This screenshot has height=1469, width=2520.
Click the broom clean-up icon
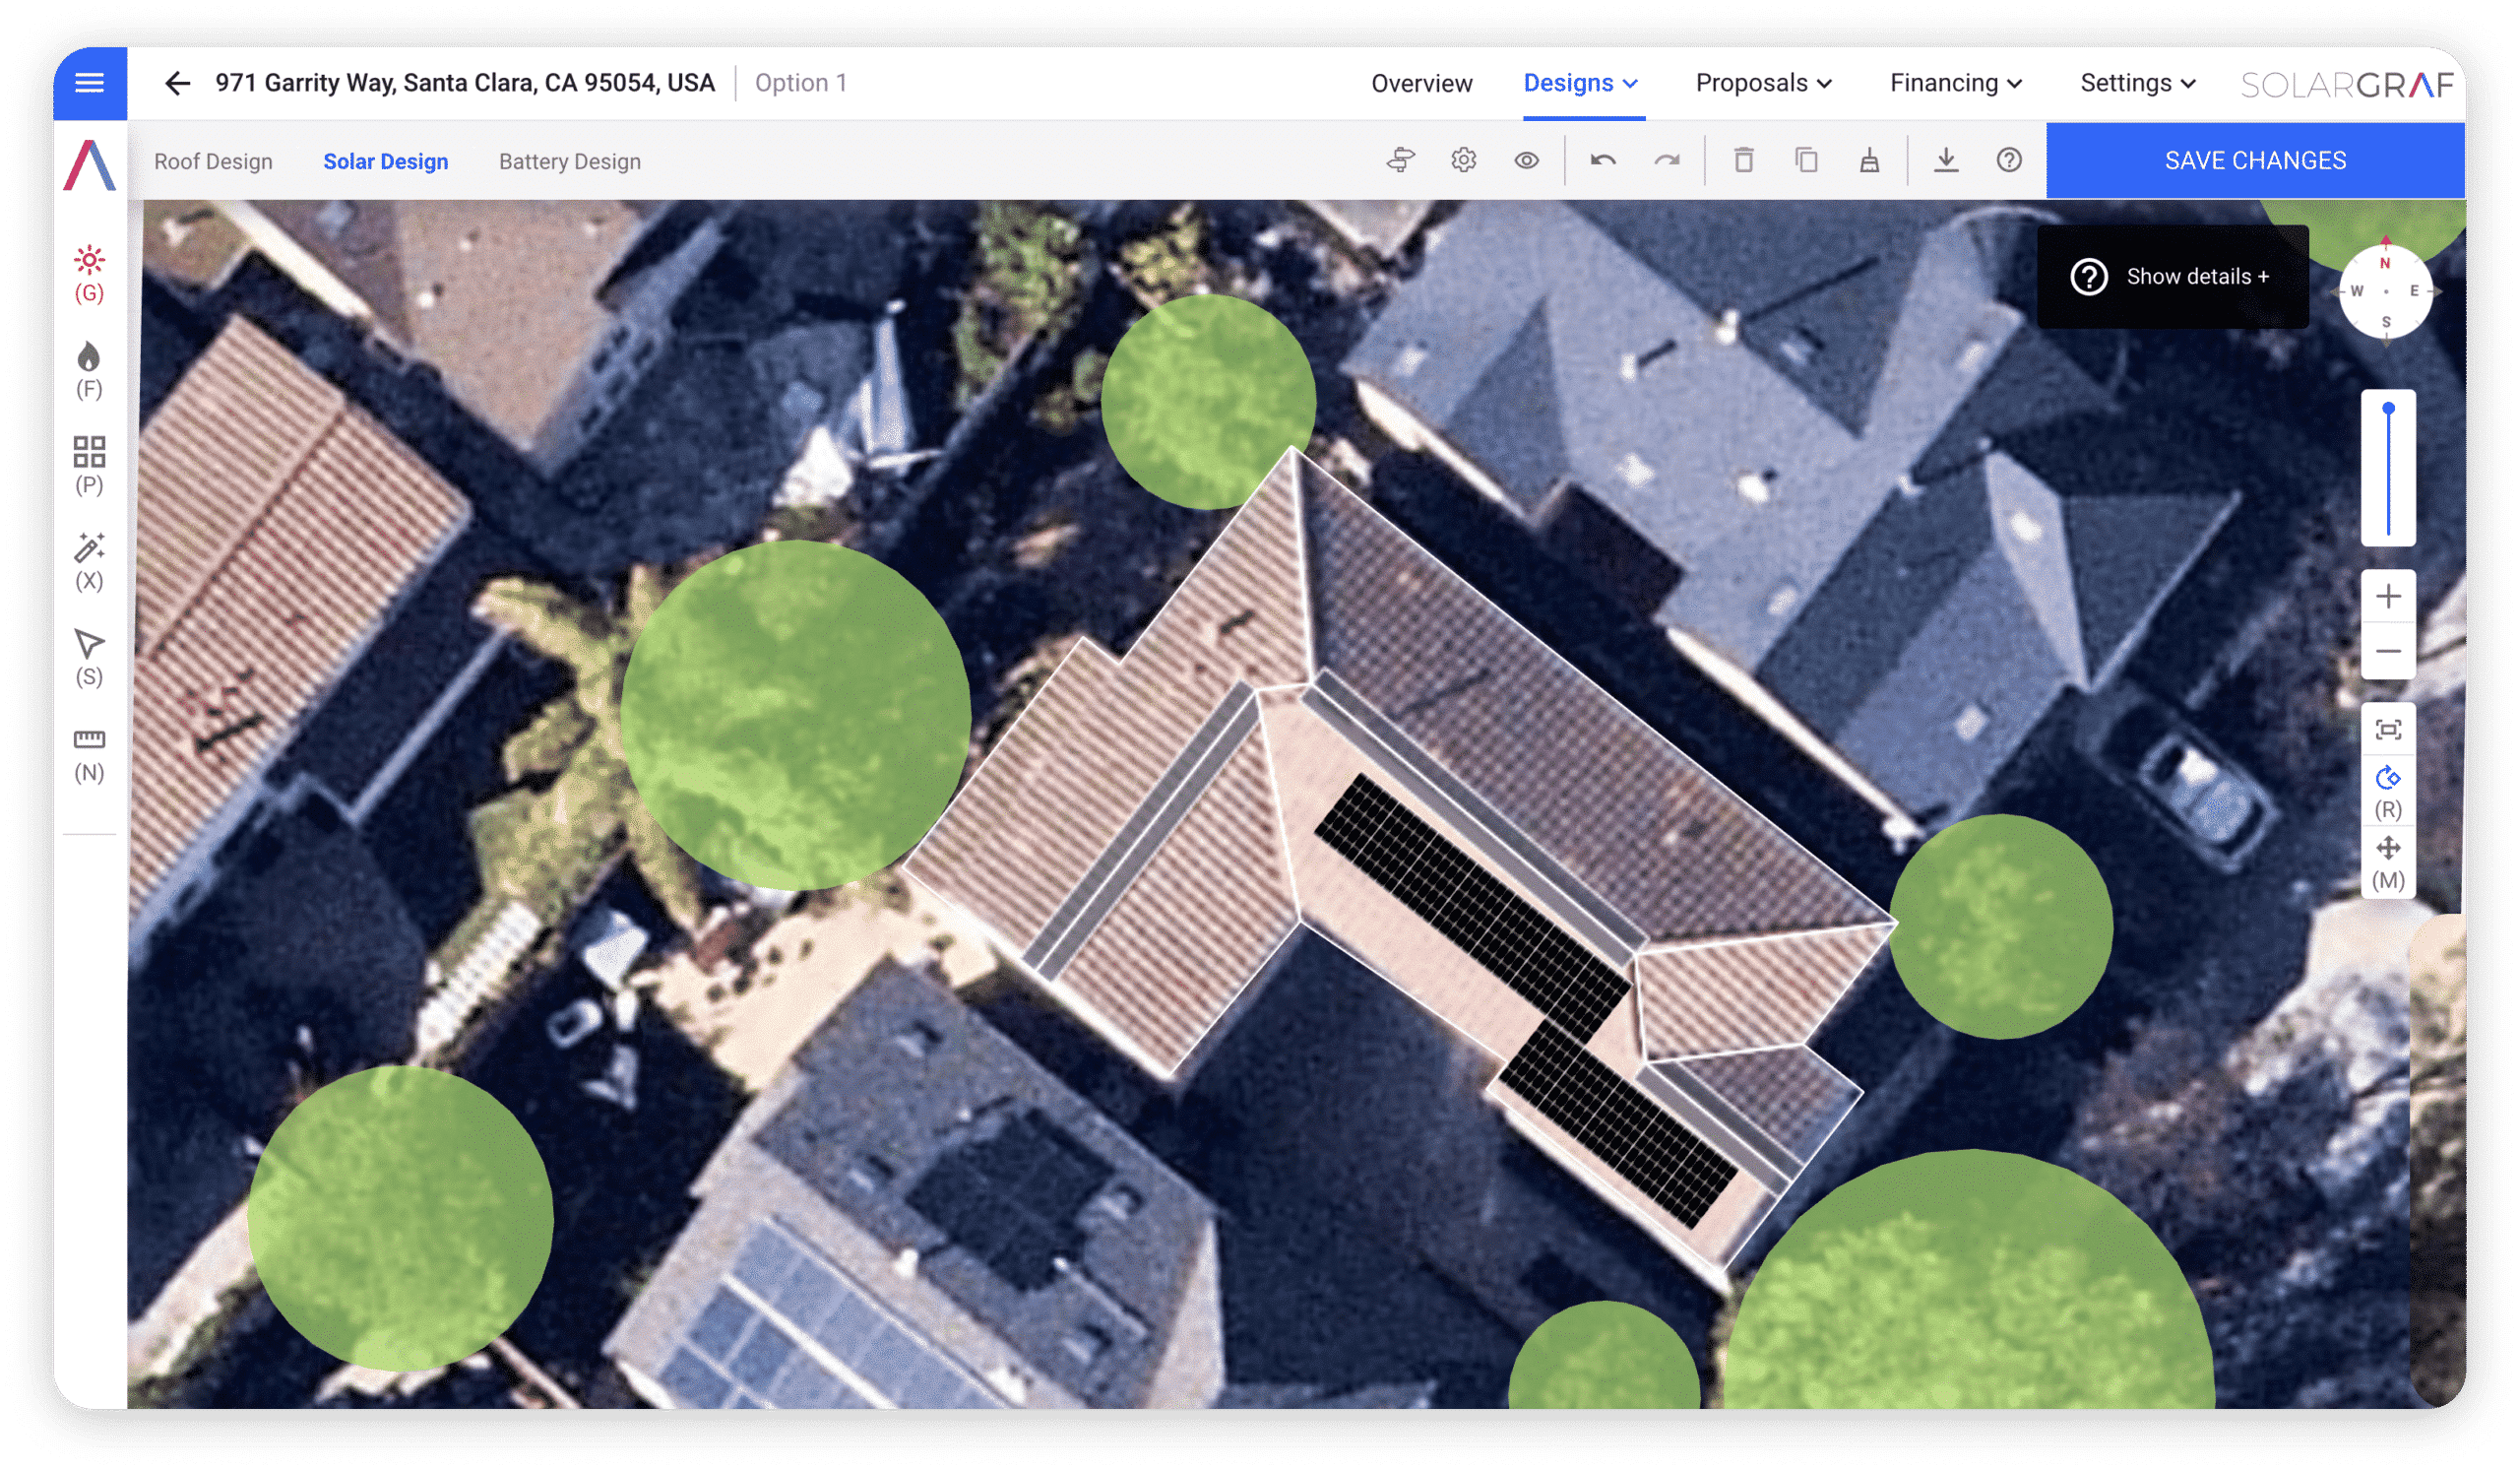(1869, 160)
